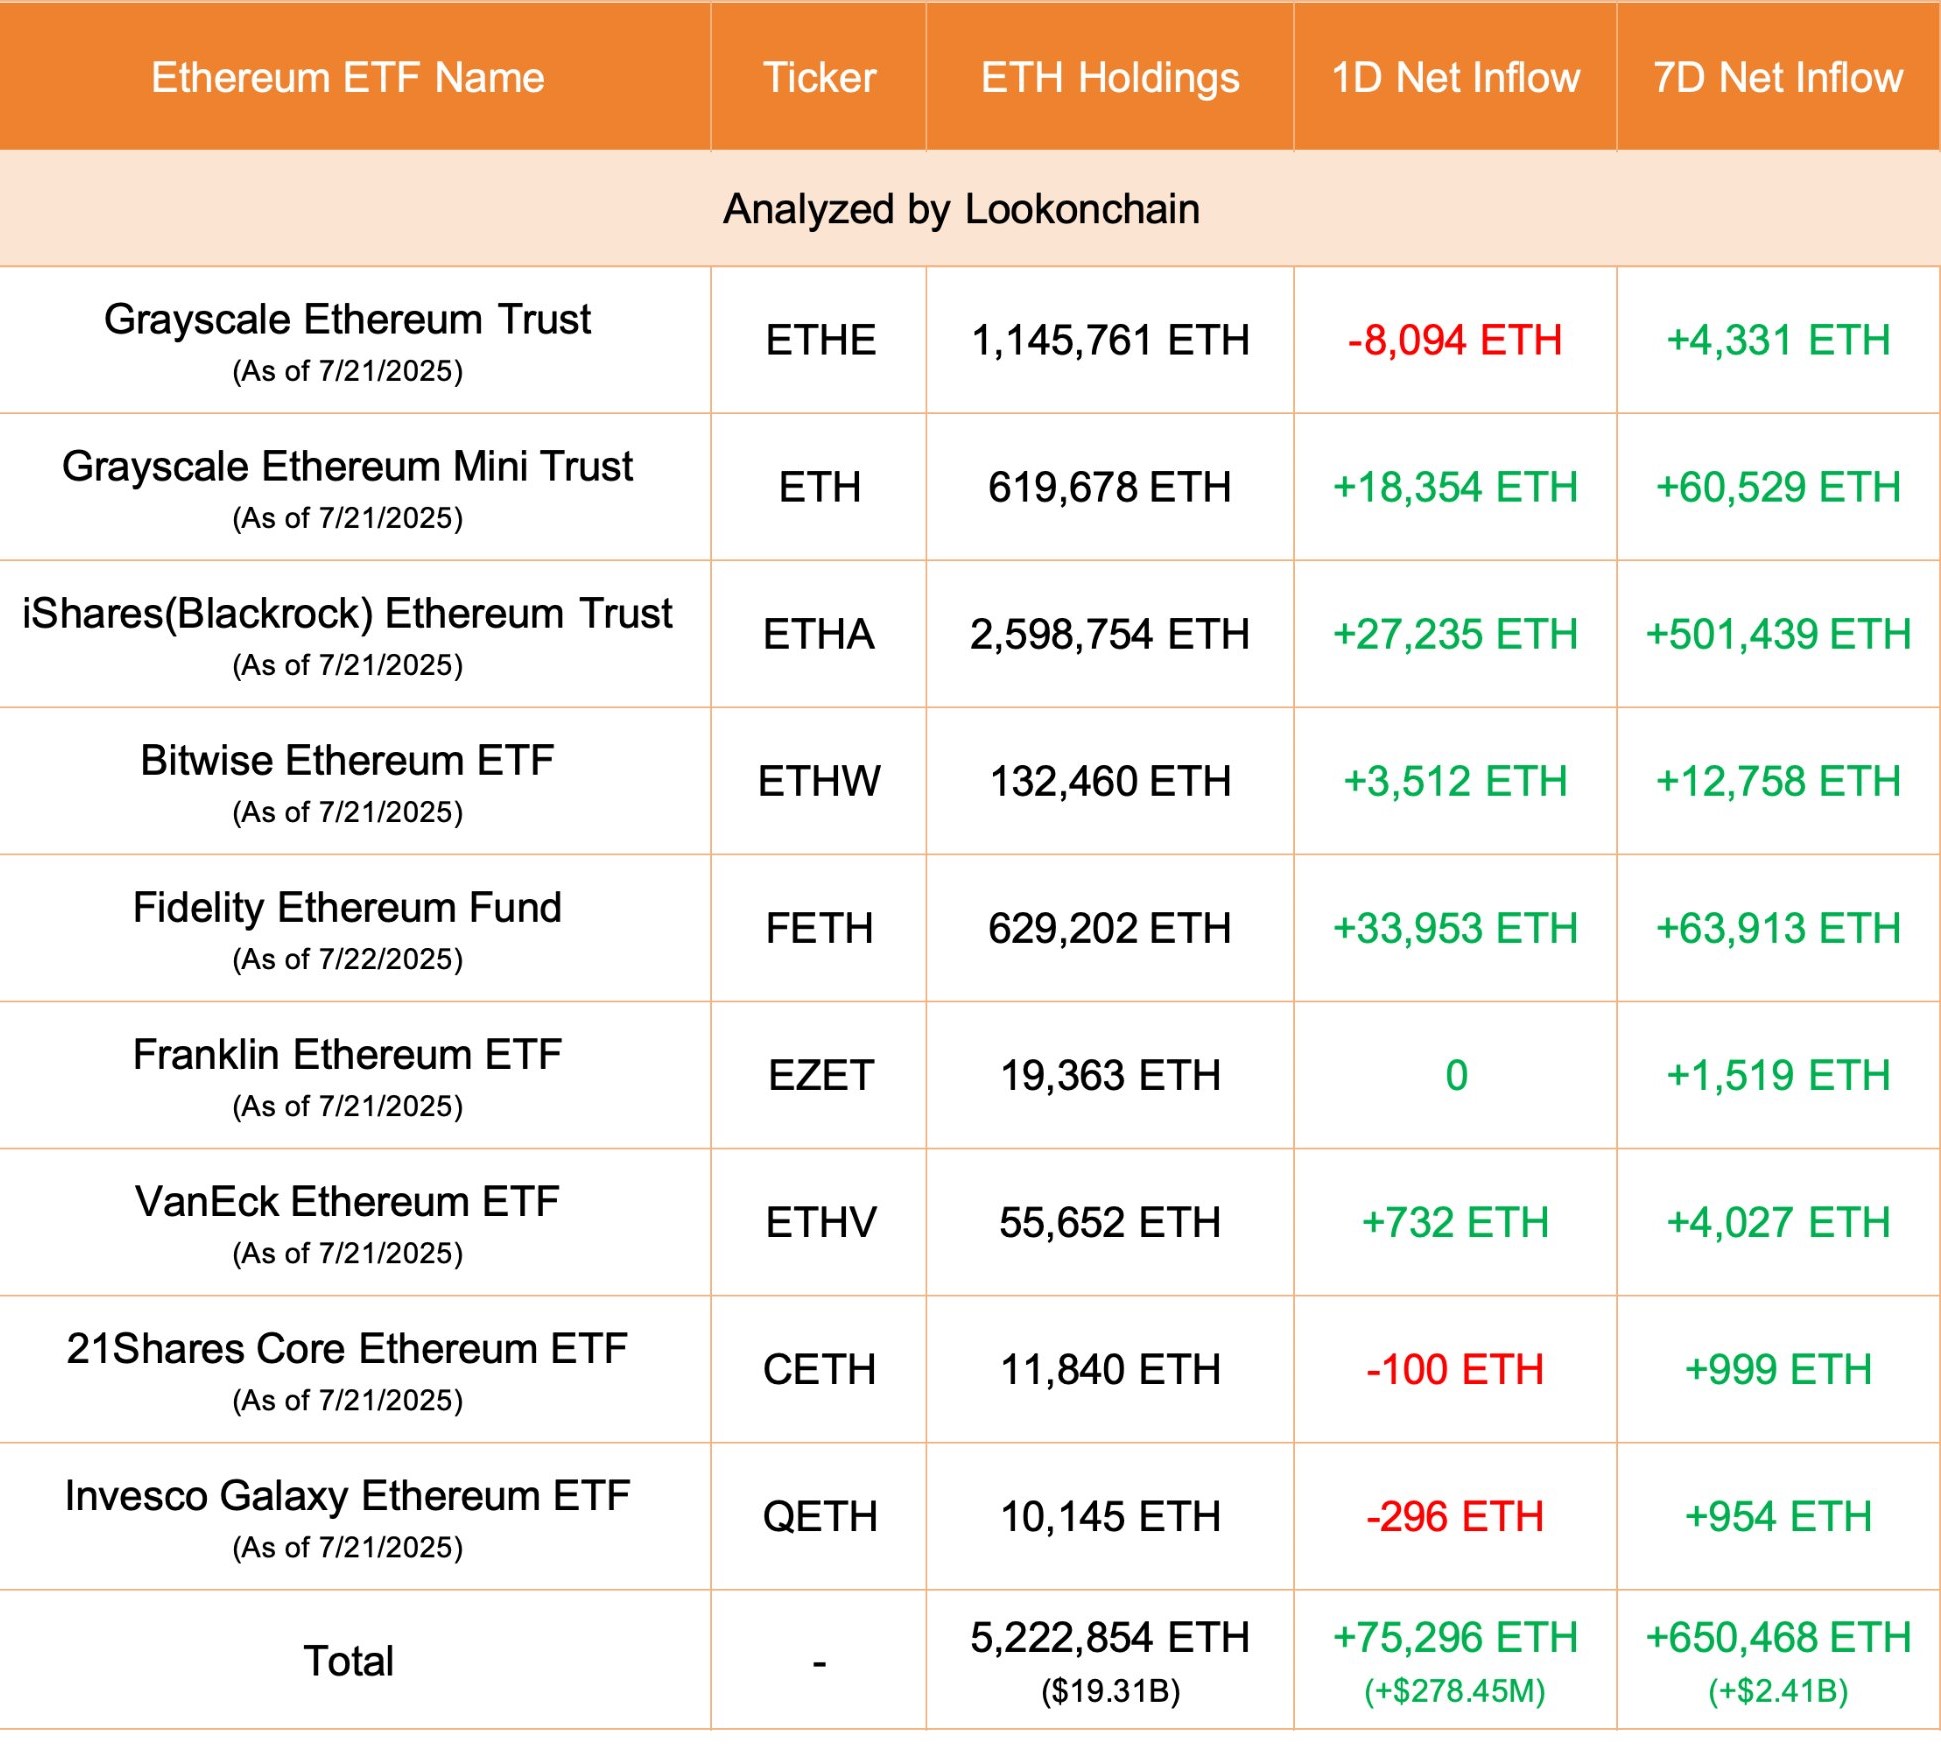
Task: Click the 'ETH Holdings' column header
Action: point(1110,78)
